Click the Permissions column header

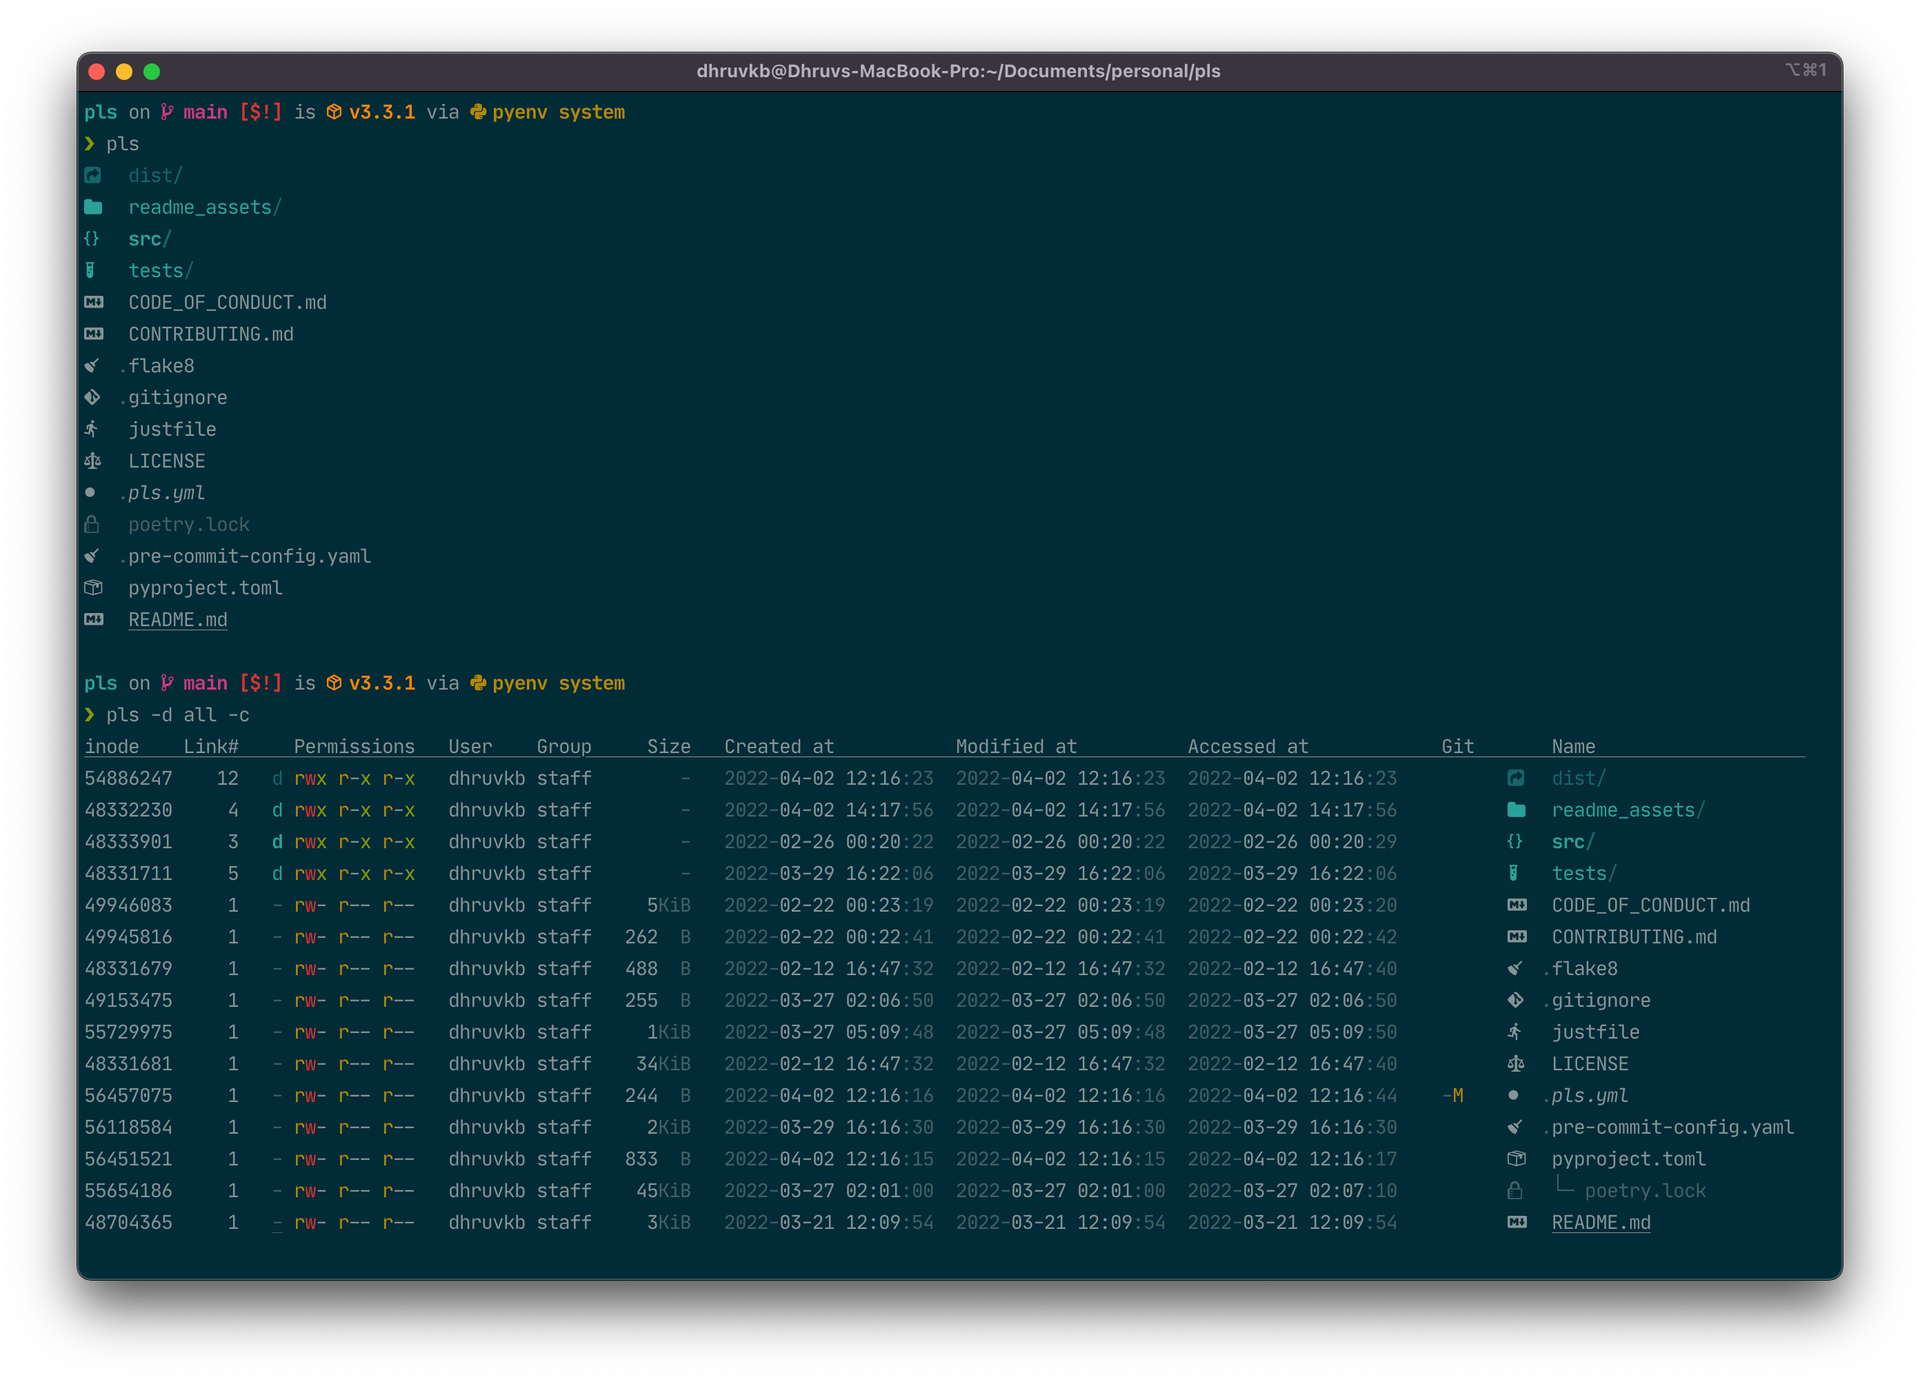click(x=354, y=746)
